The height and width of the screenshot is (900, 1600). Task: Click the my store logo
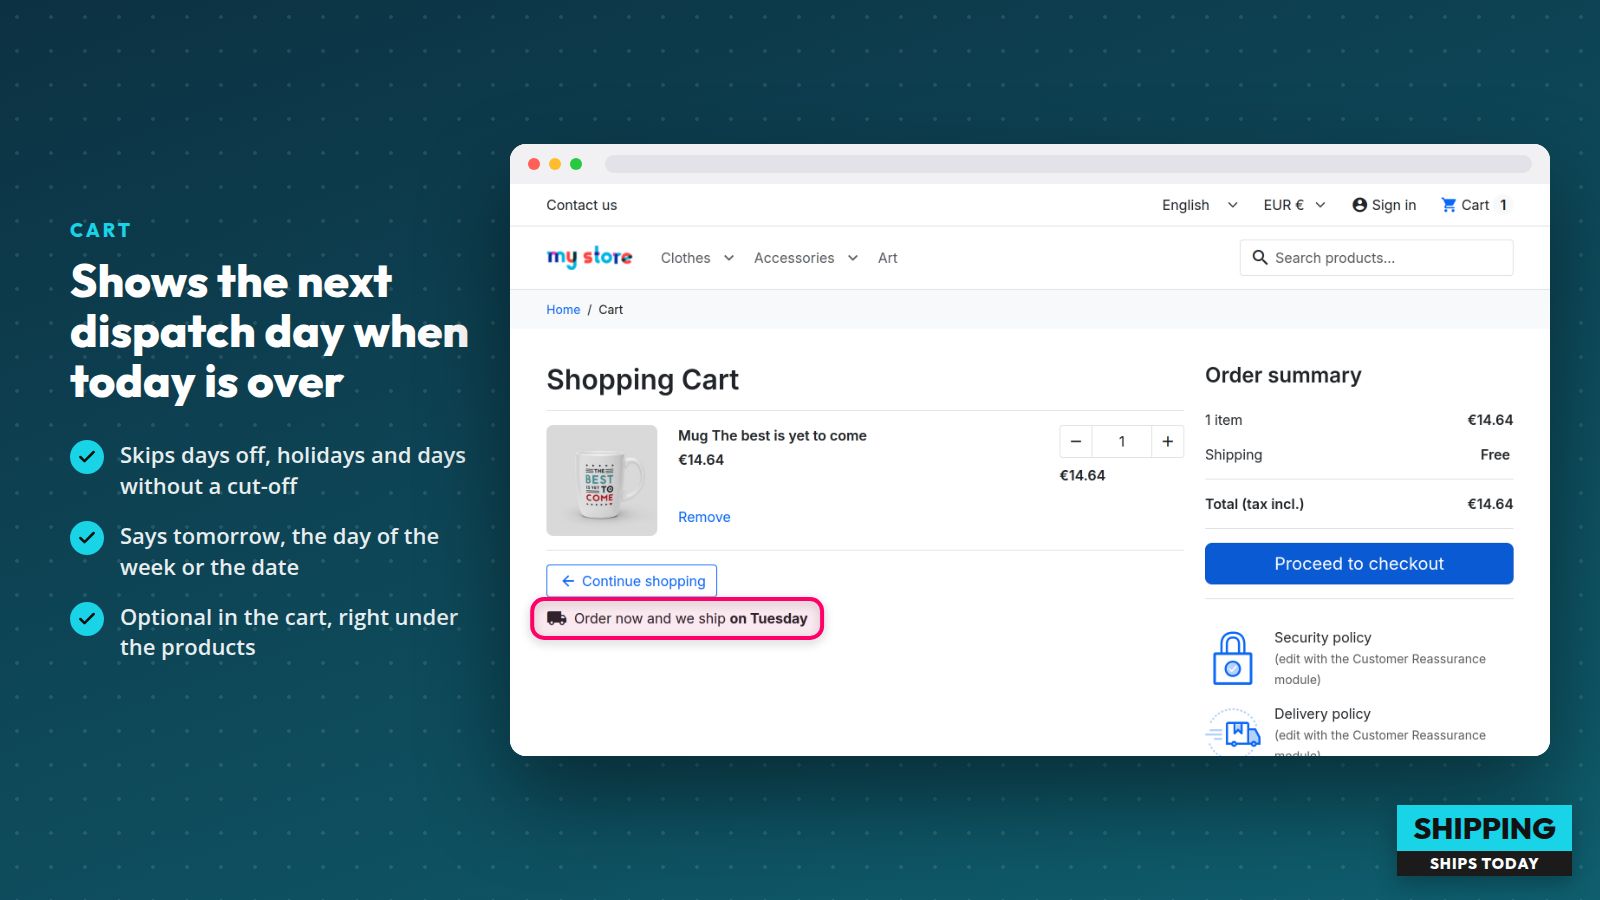tap(589, 257)
